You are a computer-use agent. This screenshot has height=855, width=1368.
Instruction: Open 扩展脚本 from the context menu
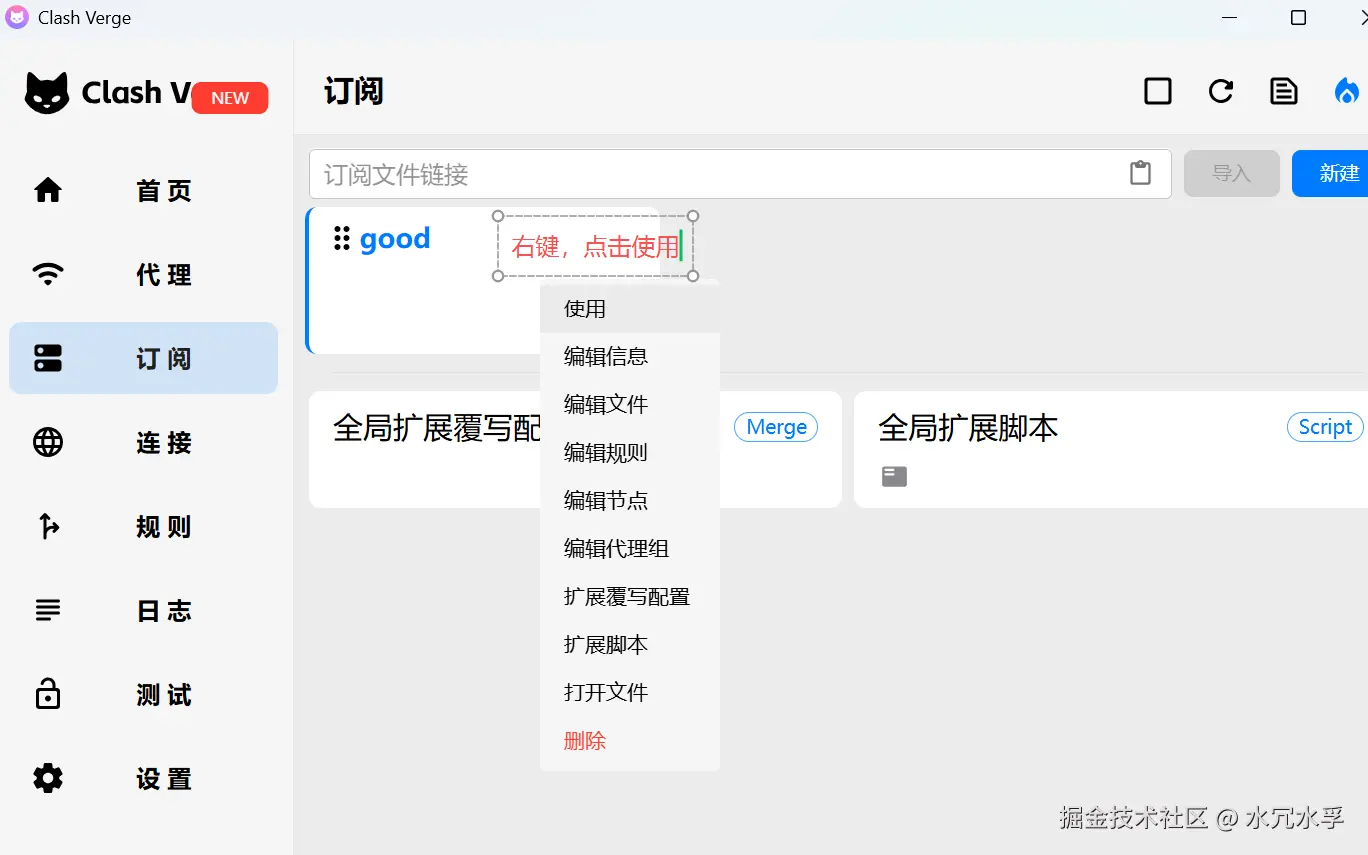tap(630, 644)
